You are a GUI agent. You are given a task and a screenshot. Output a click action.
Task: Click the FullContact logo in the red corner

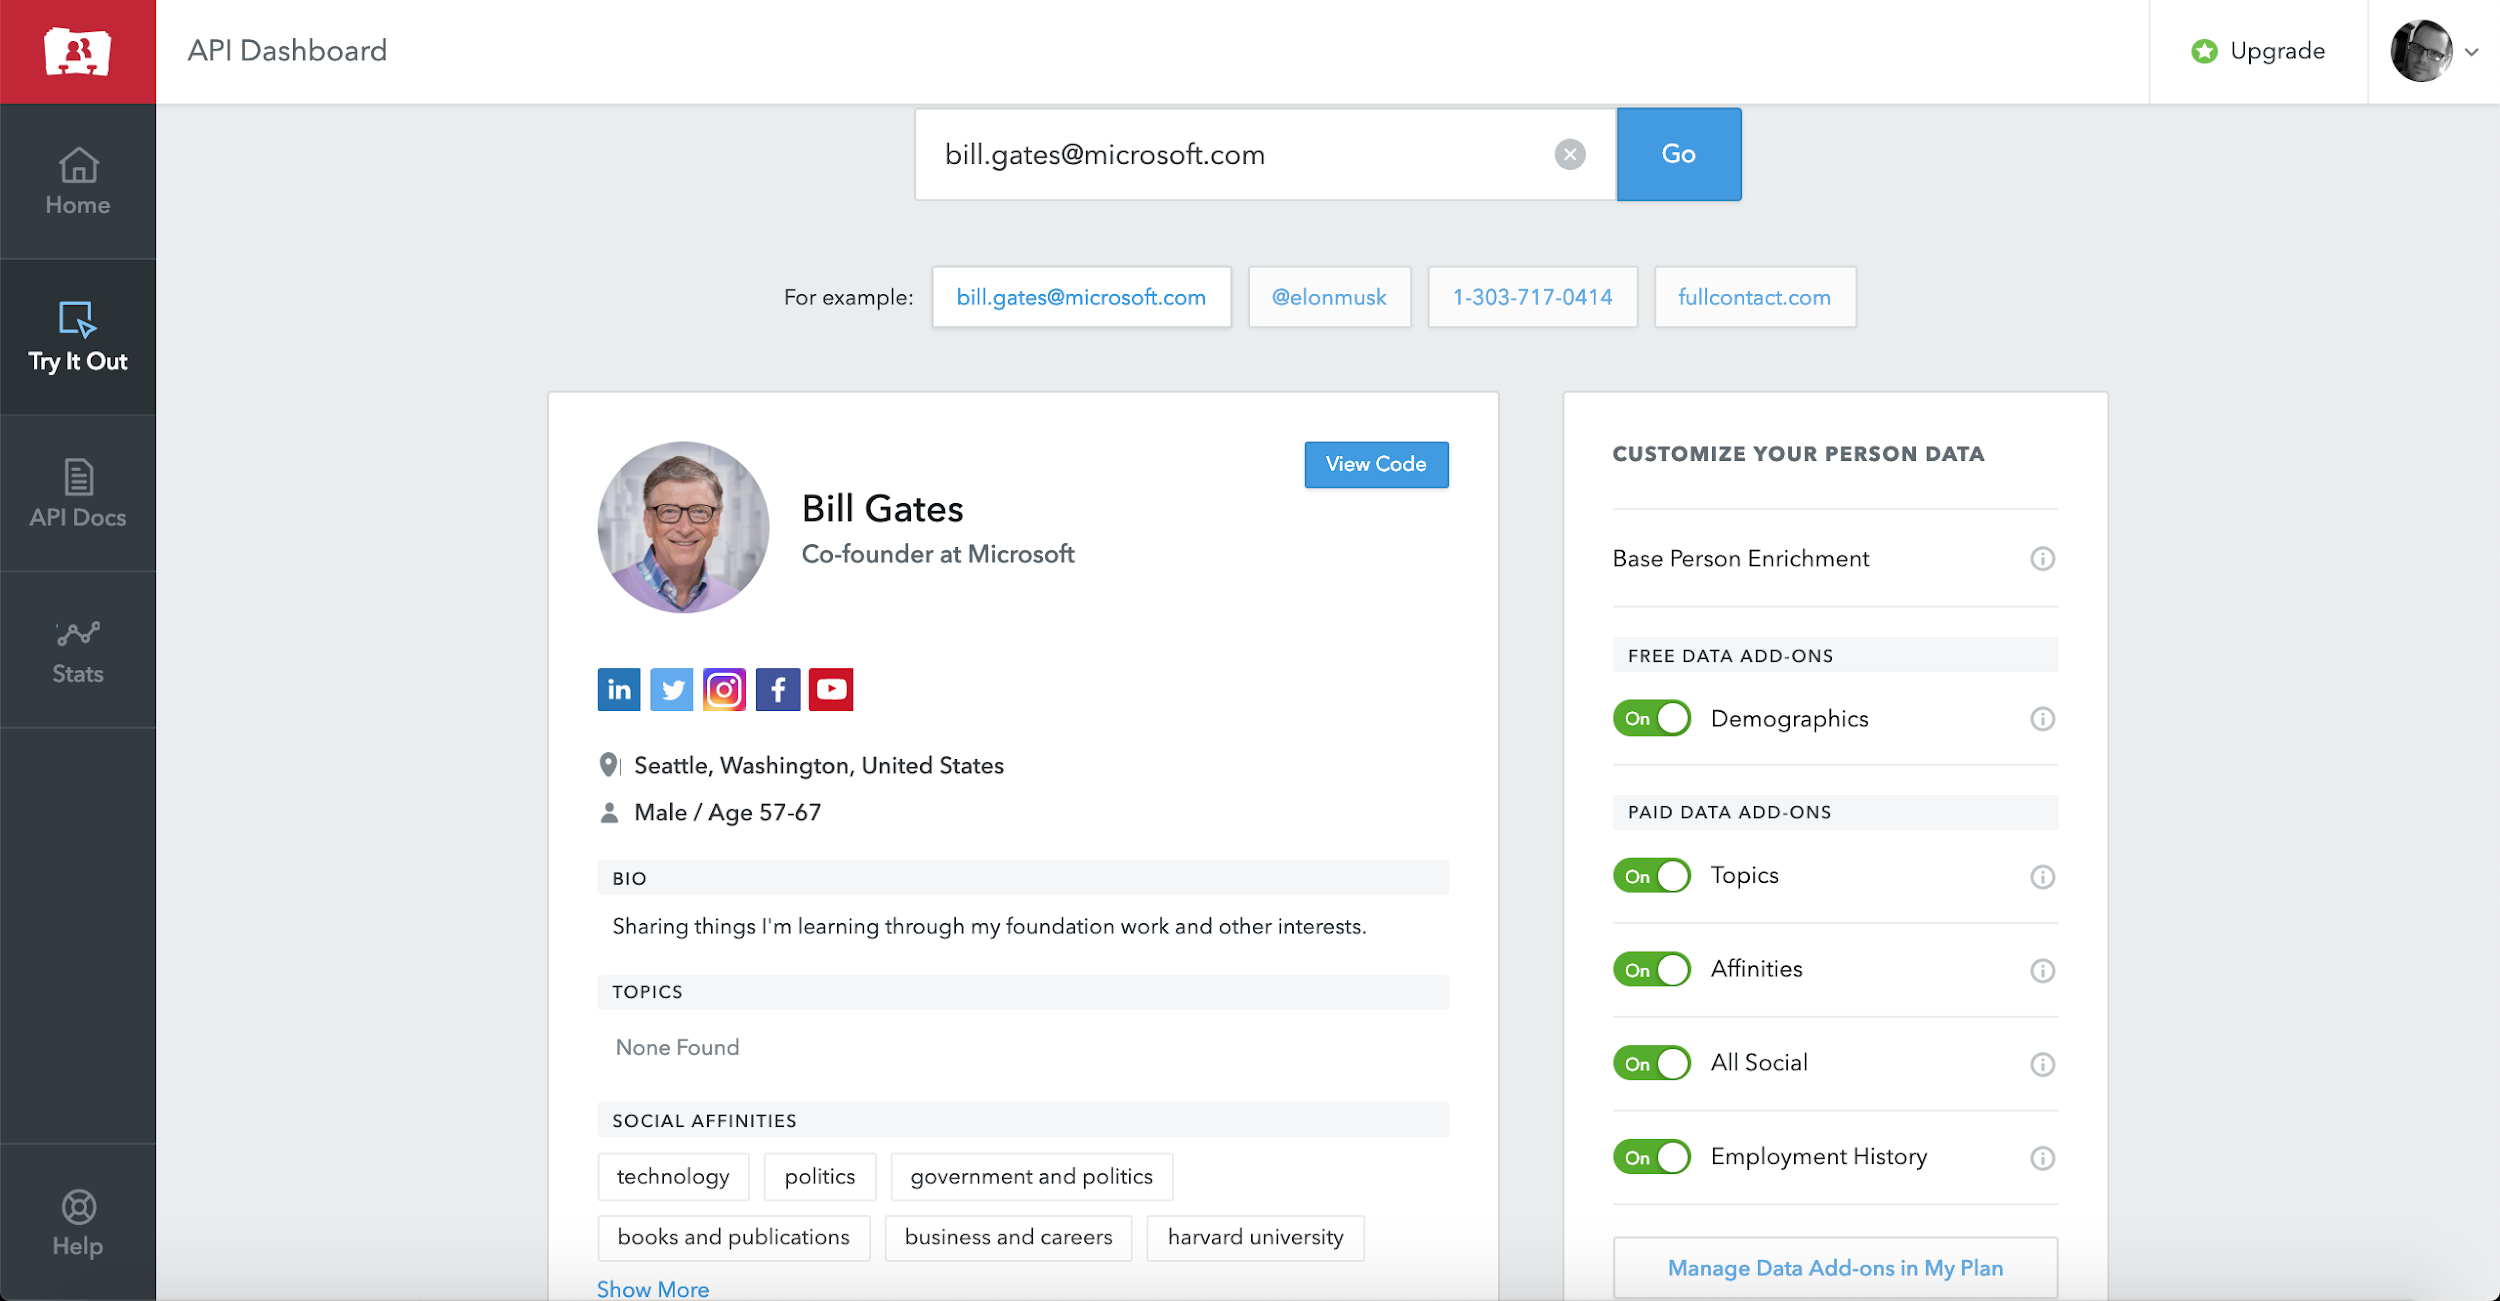point(78,52)
